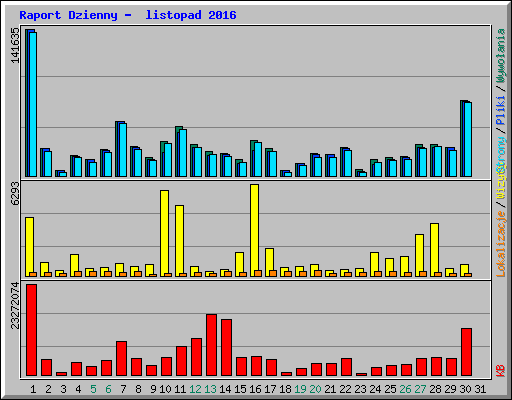Click the yellow bar for day 27
The height and width of the screenshot is (400, 512).
(419, 255)
